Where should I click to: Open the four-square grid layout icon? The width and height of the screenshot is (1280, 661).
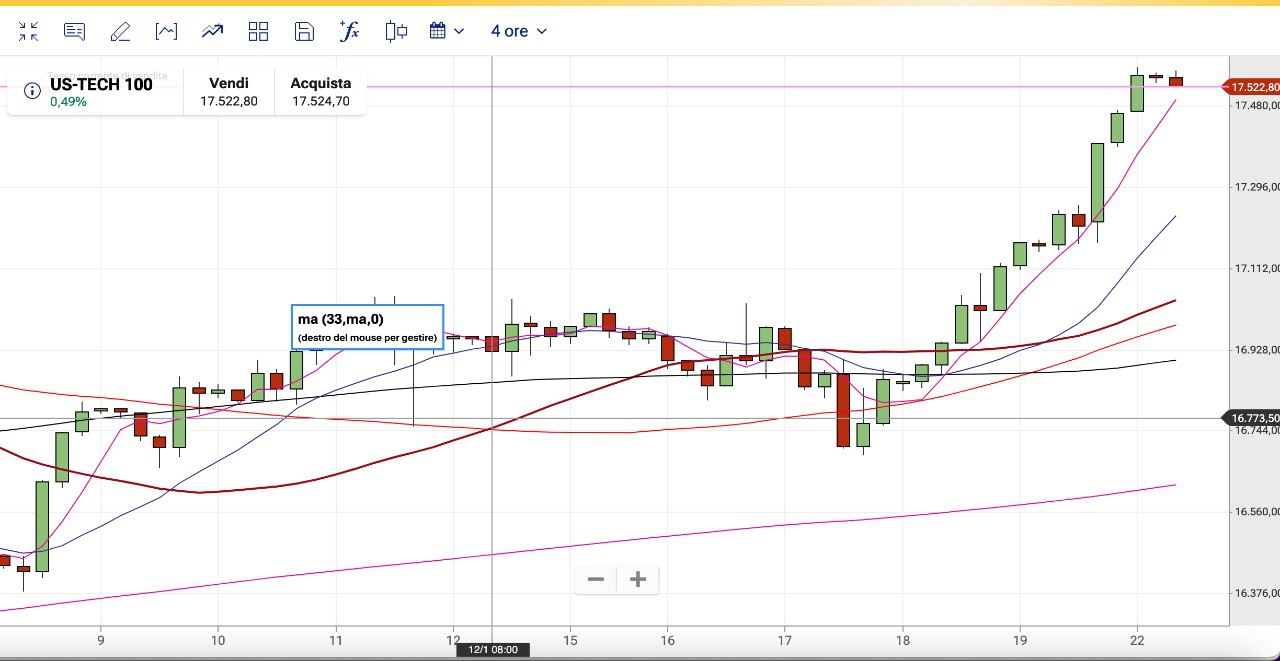pos(258,31)
